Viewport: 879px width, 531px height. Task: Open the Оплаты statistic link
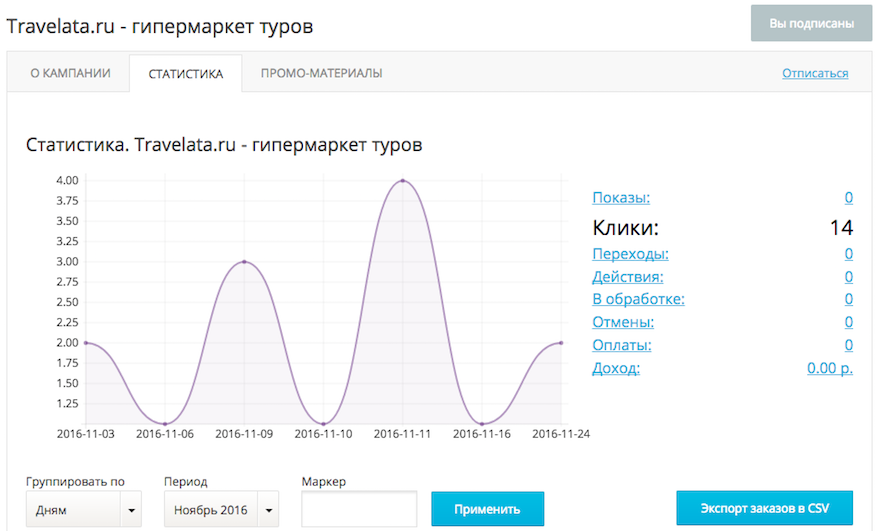tap(621, 345)
